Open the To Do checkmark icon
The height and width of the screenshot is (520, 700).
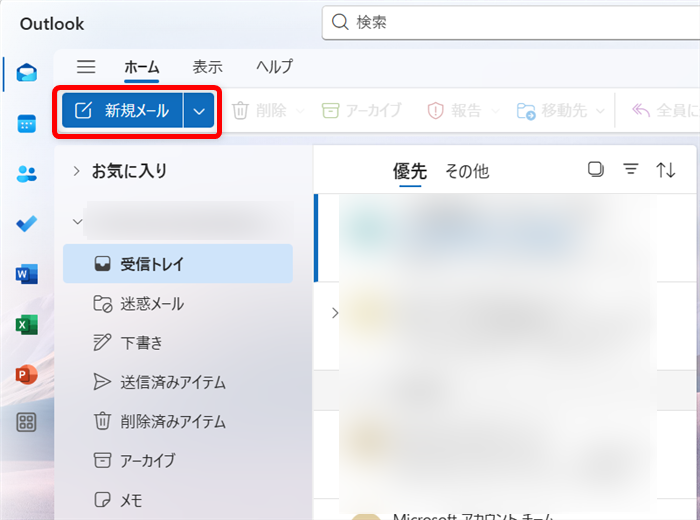pos(26,224)
